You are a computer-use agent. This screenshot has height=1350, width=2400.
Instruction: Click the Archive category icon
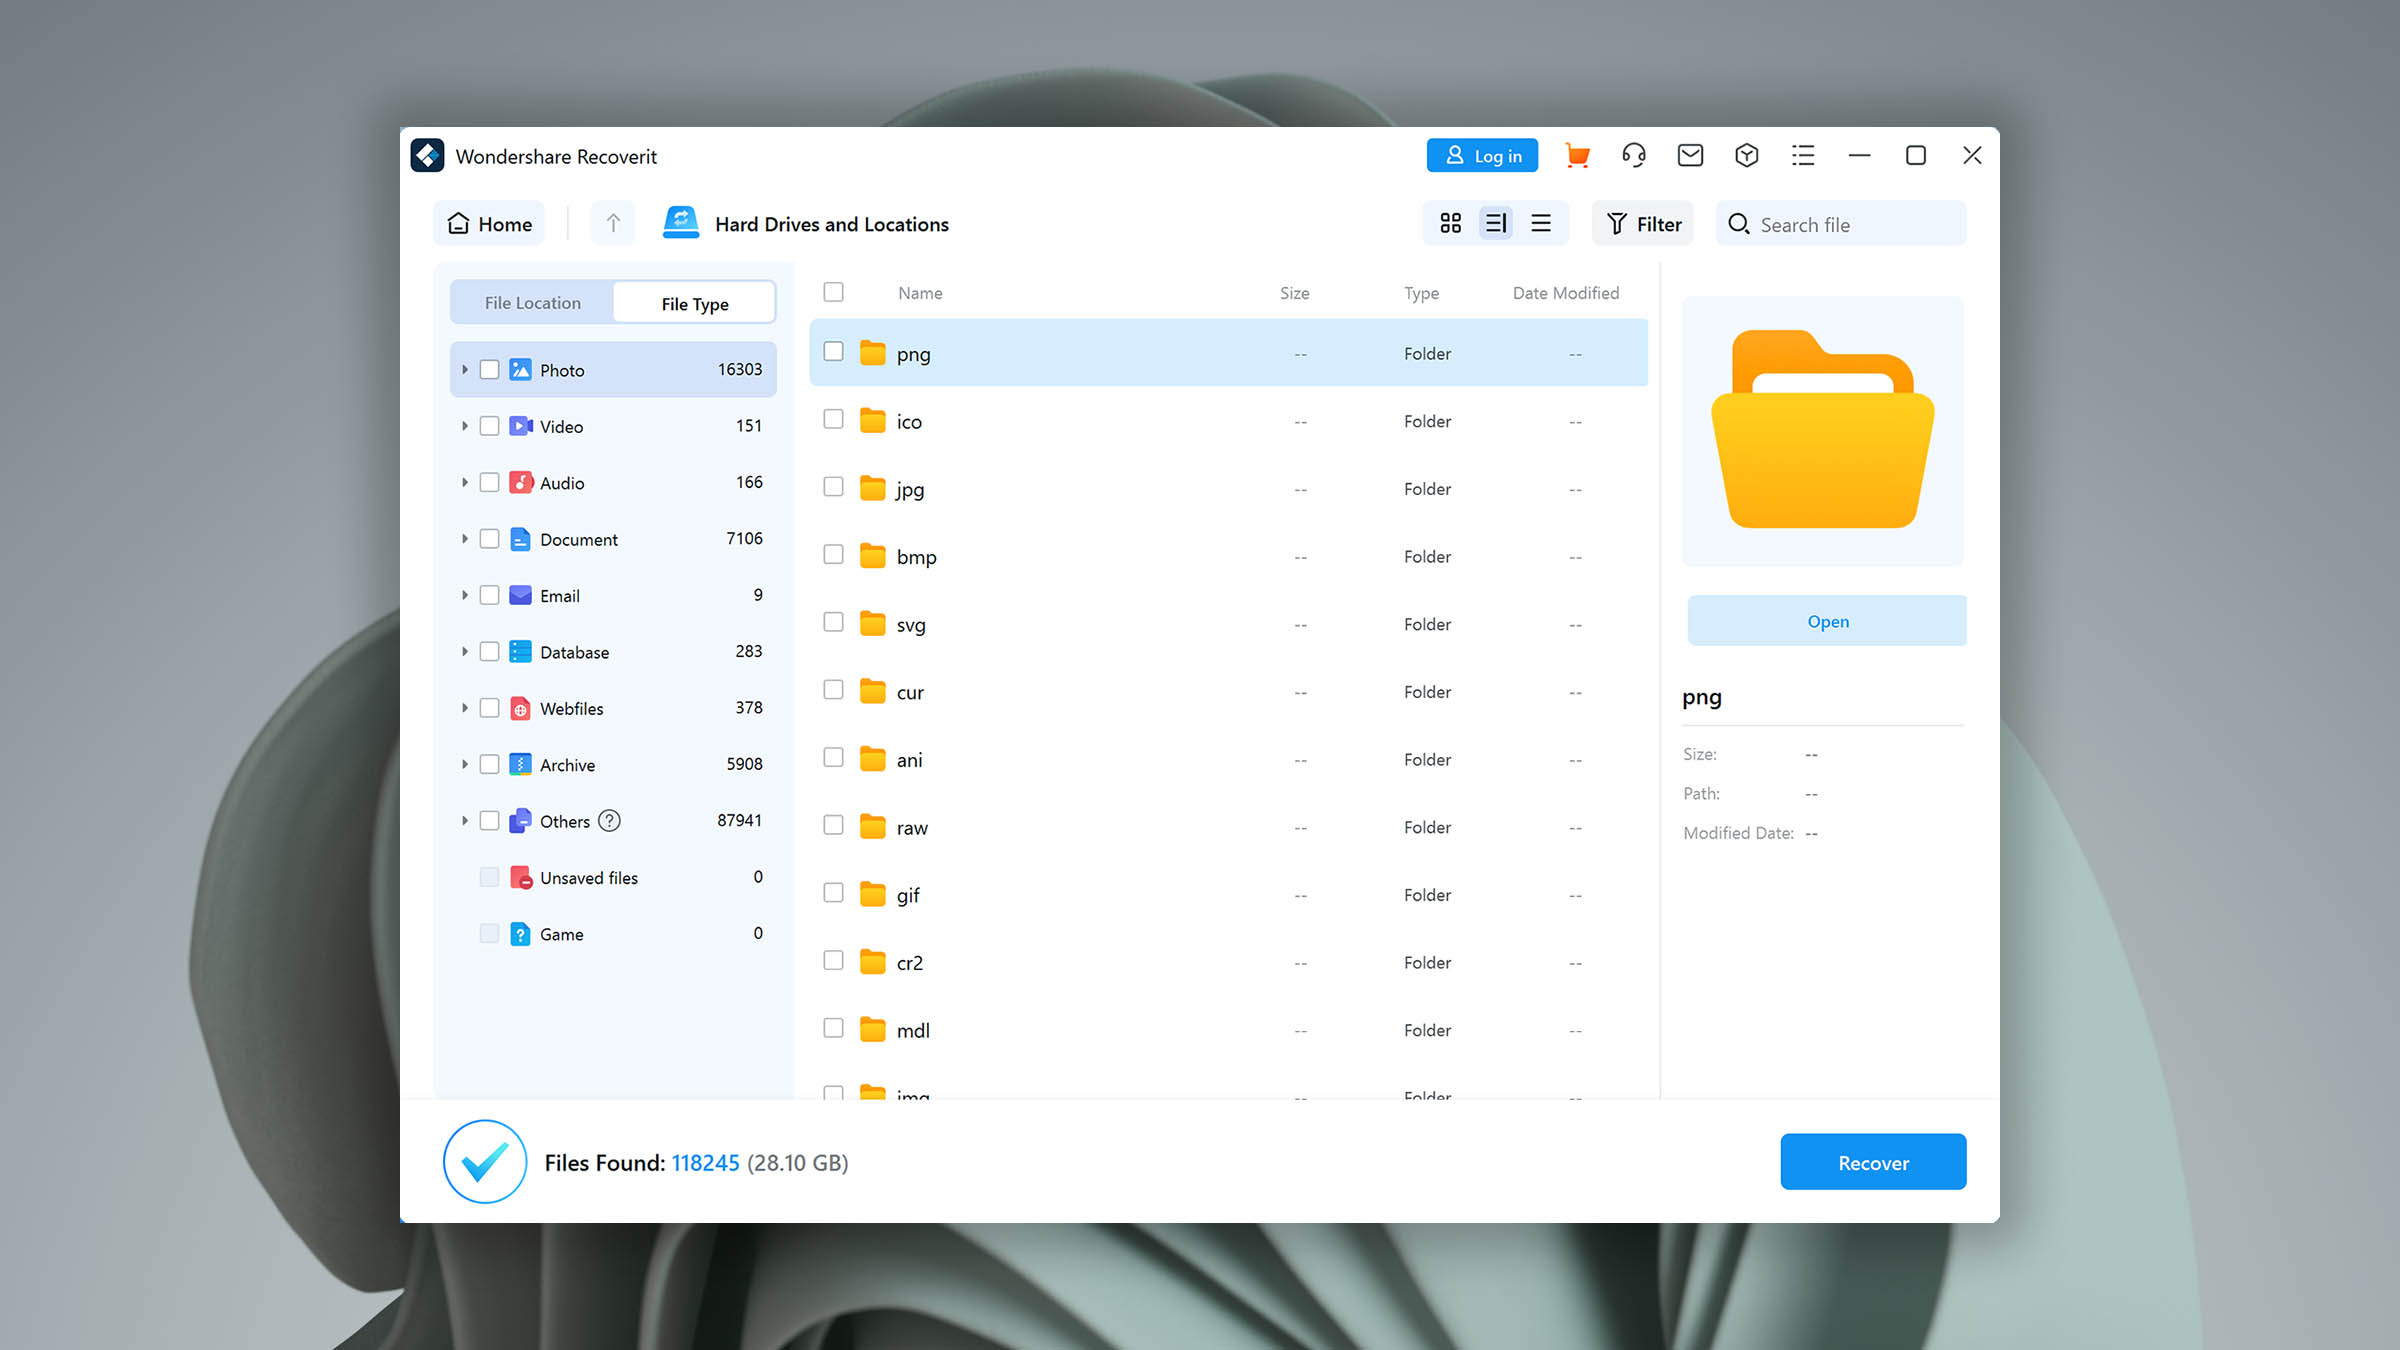[x=520, y=765]
